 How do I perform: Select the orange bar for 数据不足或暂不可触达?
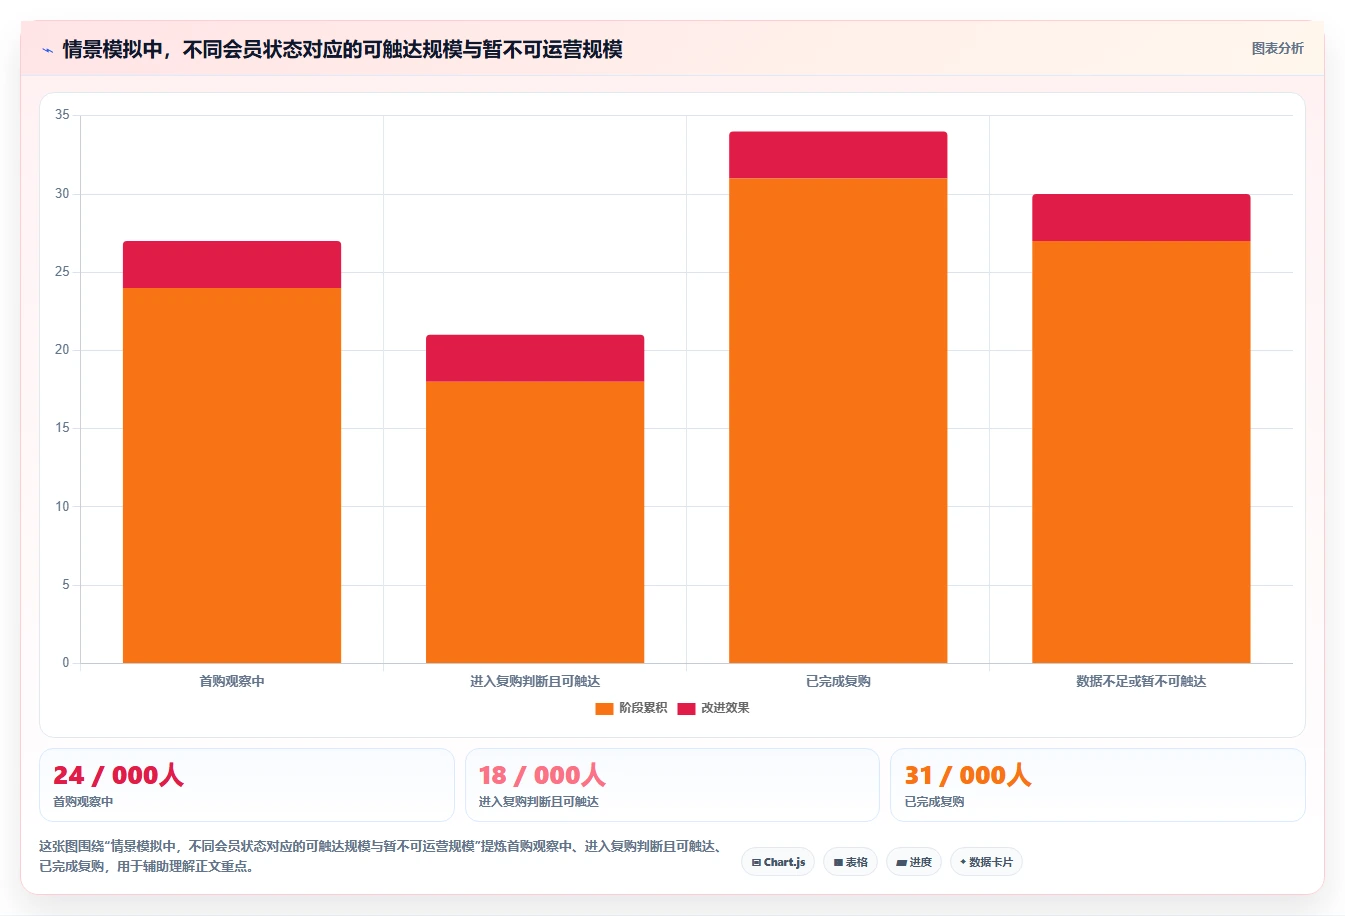[x=1141, y=452]
